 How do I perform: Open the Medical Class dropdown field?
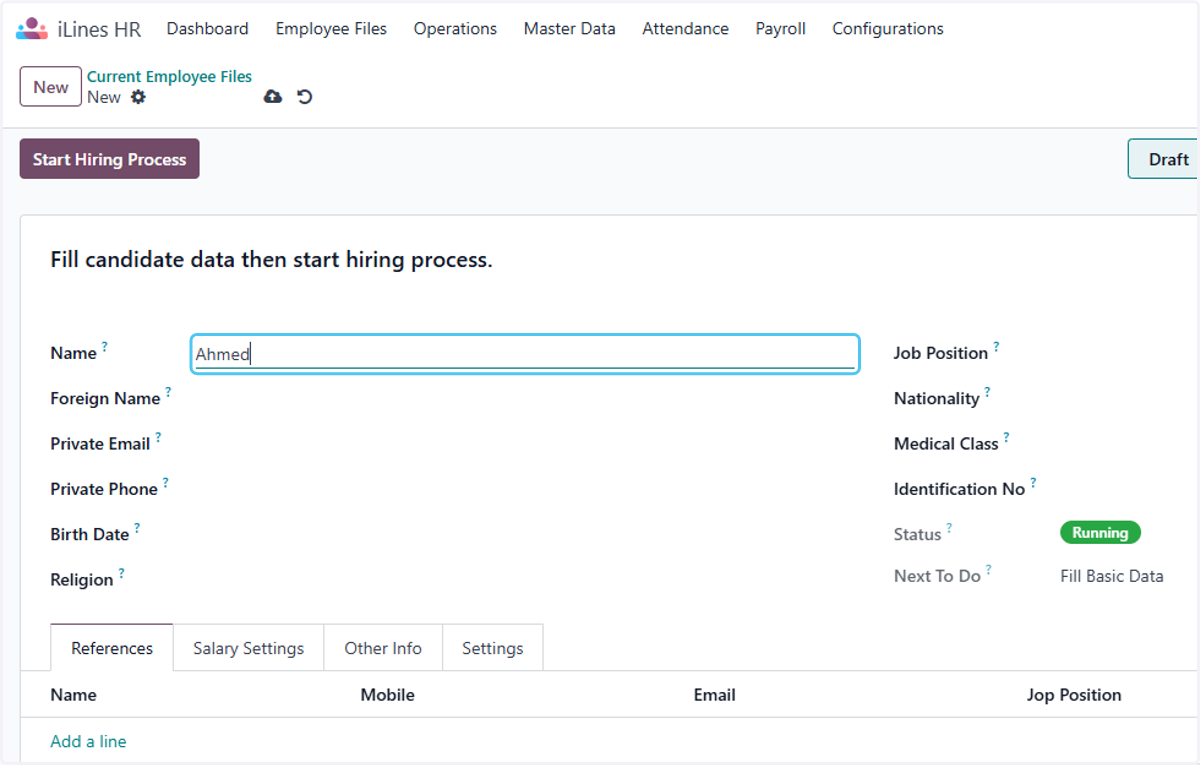(1130, 443)
